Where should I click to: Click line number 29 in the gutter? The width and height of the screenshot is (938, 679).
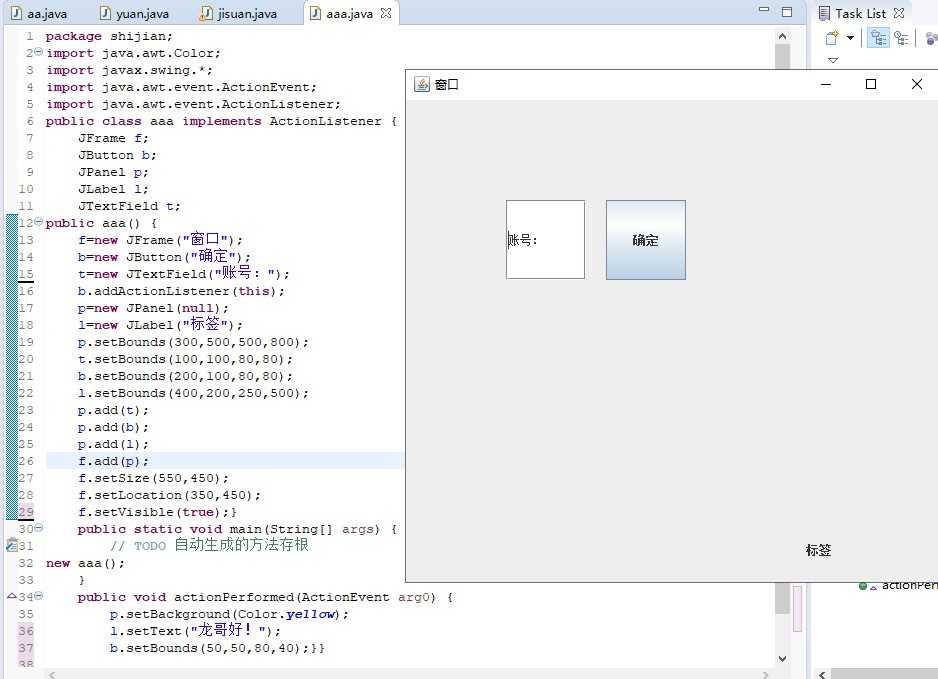point(26,512)
